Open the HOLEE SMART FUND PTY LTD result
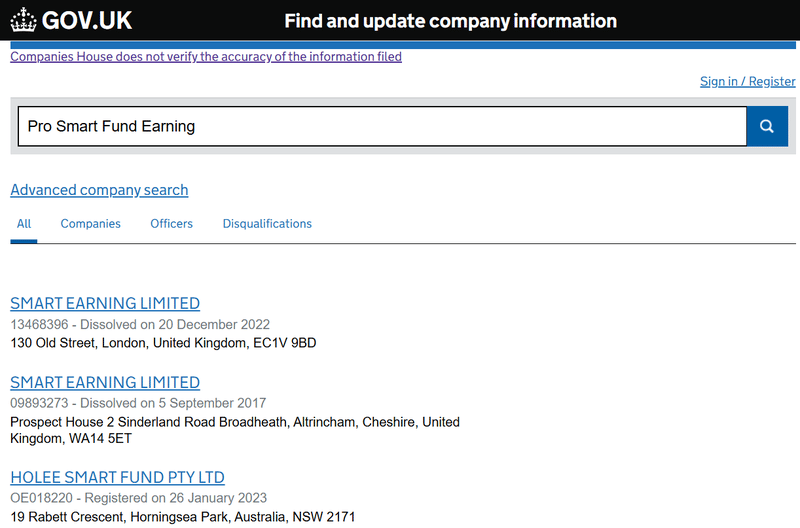This screenshot has height=528, width=800. [x=117, y=477]
